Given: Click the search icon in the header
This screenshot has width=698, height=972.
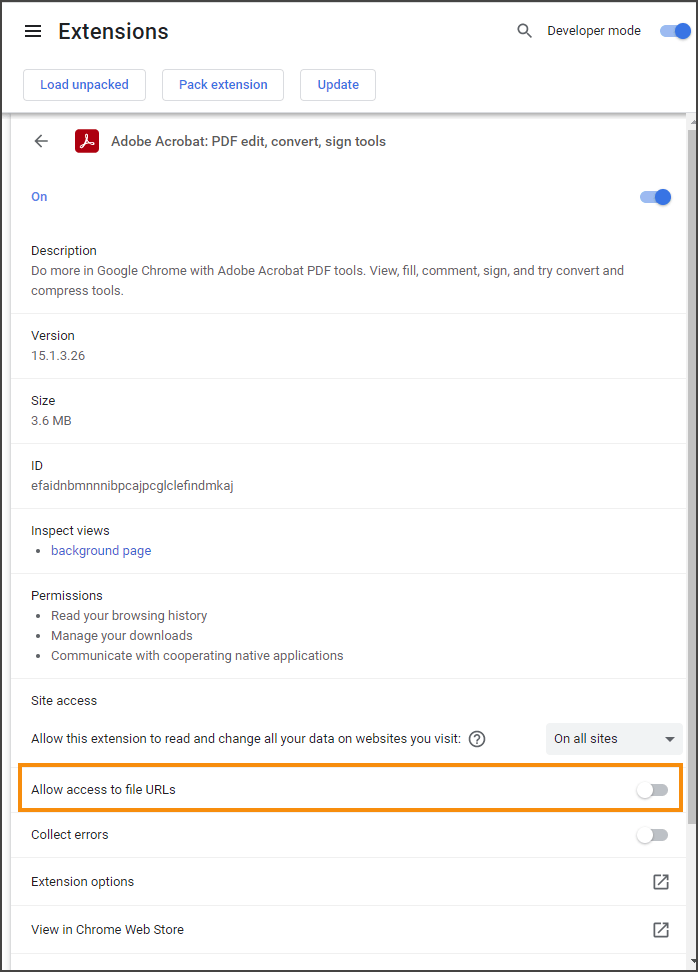Looking at the screenshot, I should pos(524,31).
